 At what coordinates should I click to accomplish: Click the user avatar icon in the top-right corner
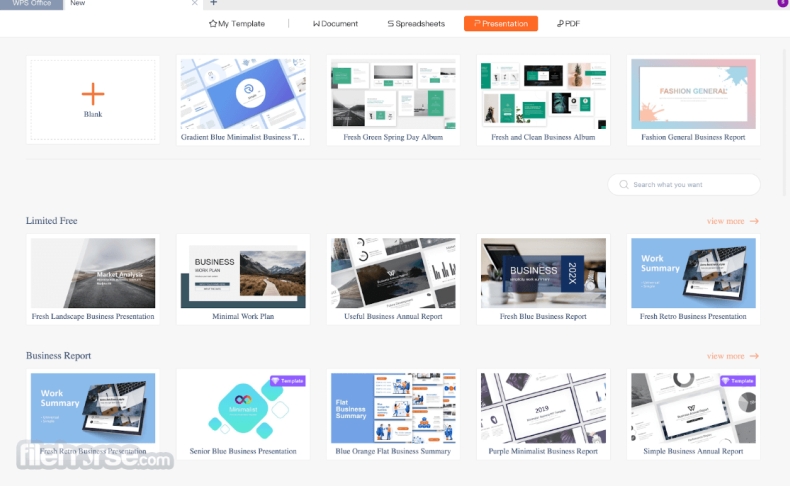coord(782,4)
